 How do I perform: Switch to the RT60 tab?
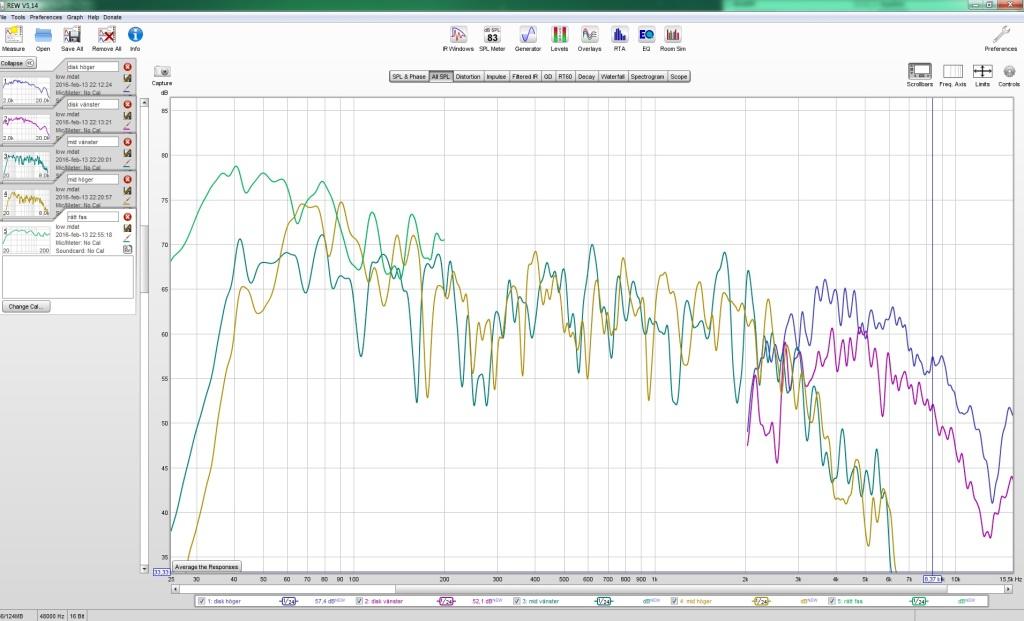565,76
